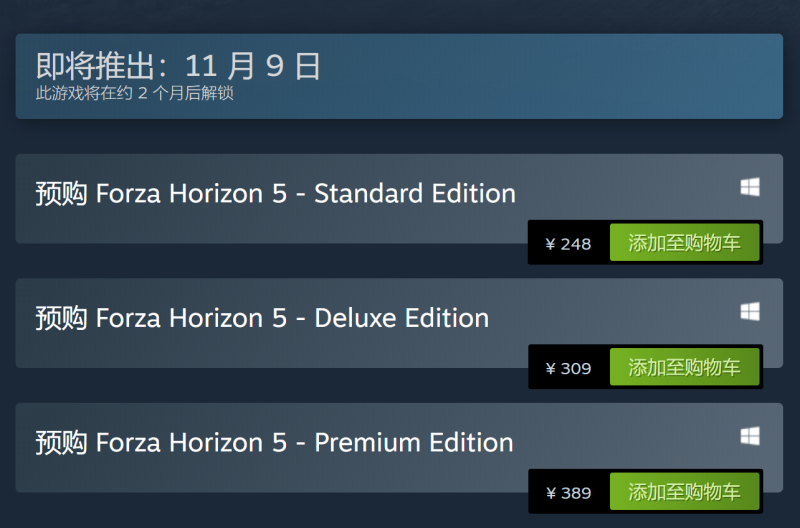Viewport: 800px width, 528px height.
Task: Click the 即将推出 11月9日 release banner
Action: click(x=399, y=77)
